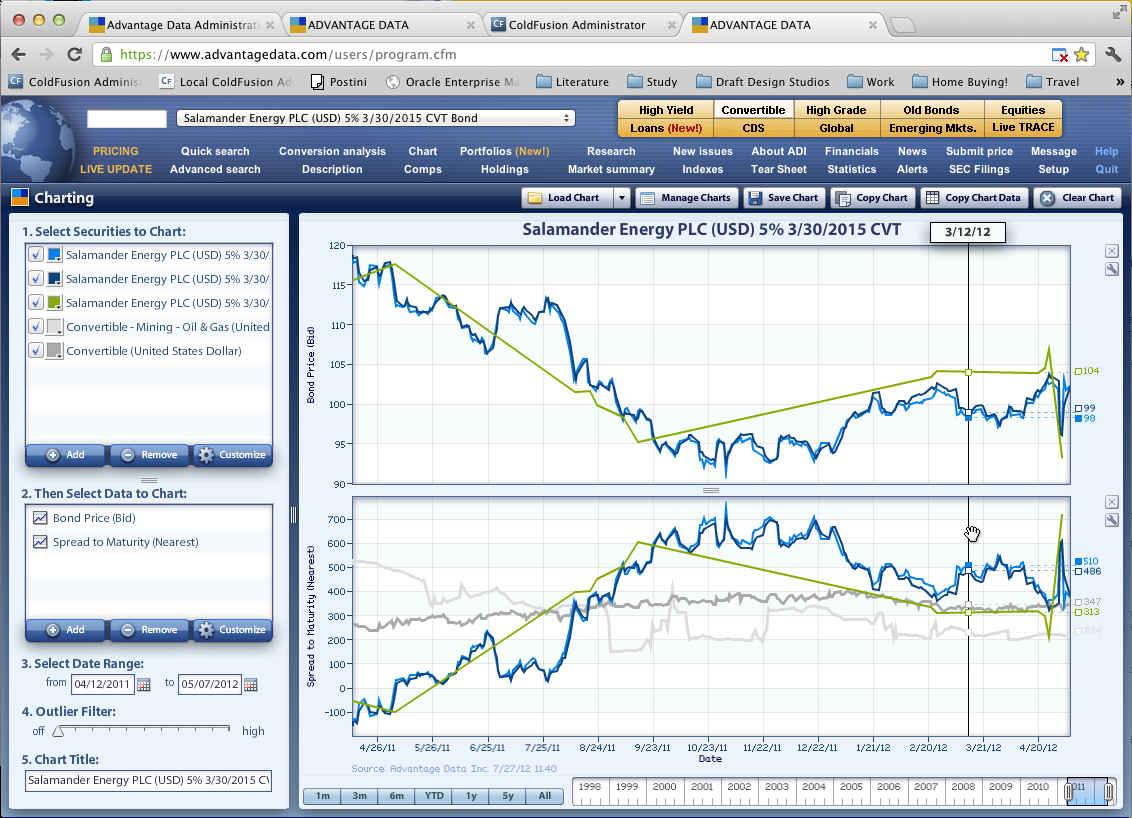This screenshot has width=1132, height=818.
Task: Toggle third Salamander Energy green checkbox
Action: pos(36,303)
